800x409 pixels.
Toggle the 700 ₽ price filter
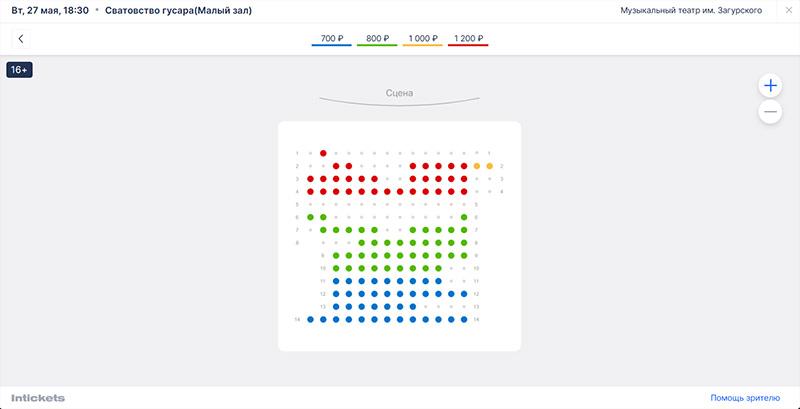(331, 39)
